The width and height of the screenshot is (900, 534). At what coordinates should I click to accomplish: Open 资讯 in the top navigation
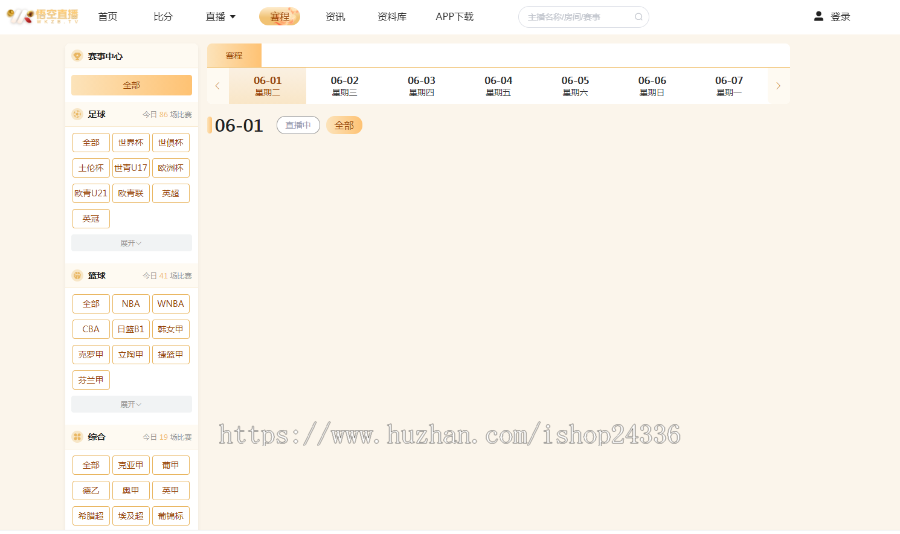335,17
